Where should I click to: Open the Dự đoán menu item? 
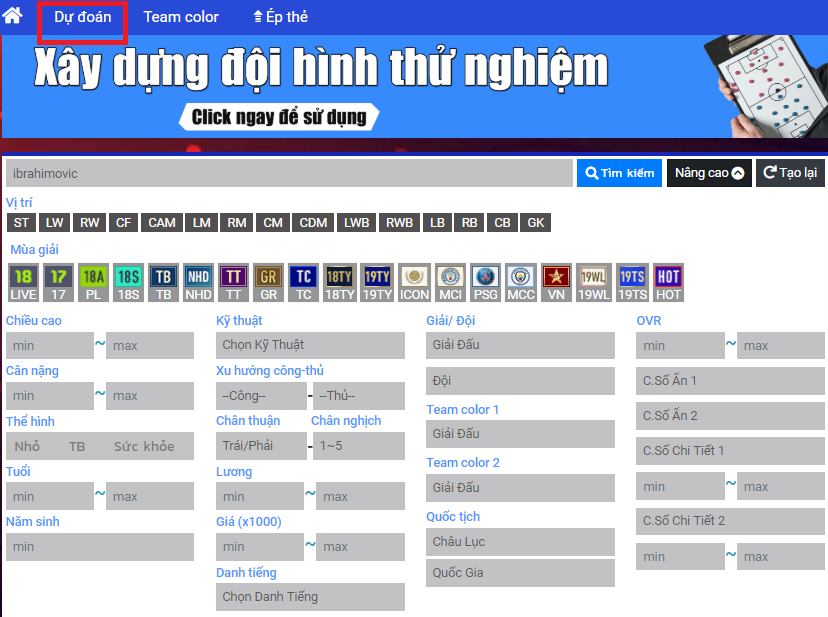pyautogui.click(x=83, y=17)
